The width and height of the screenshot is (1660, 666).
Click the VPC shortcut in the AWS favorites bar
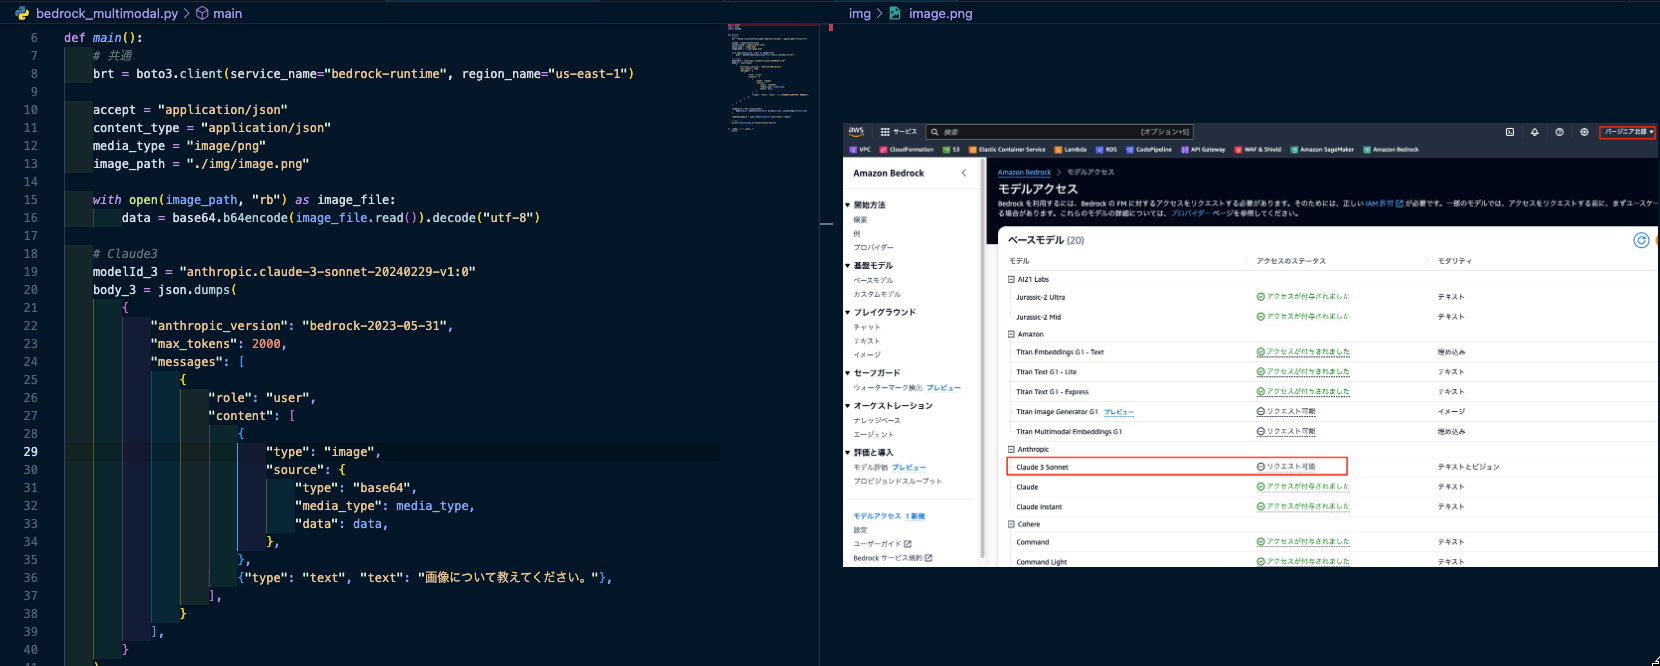point(860,150)
